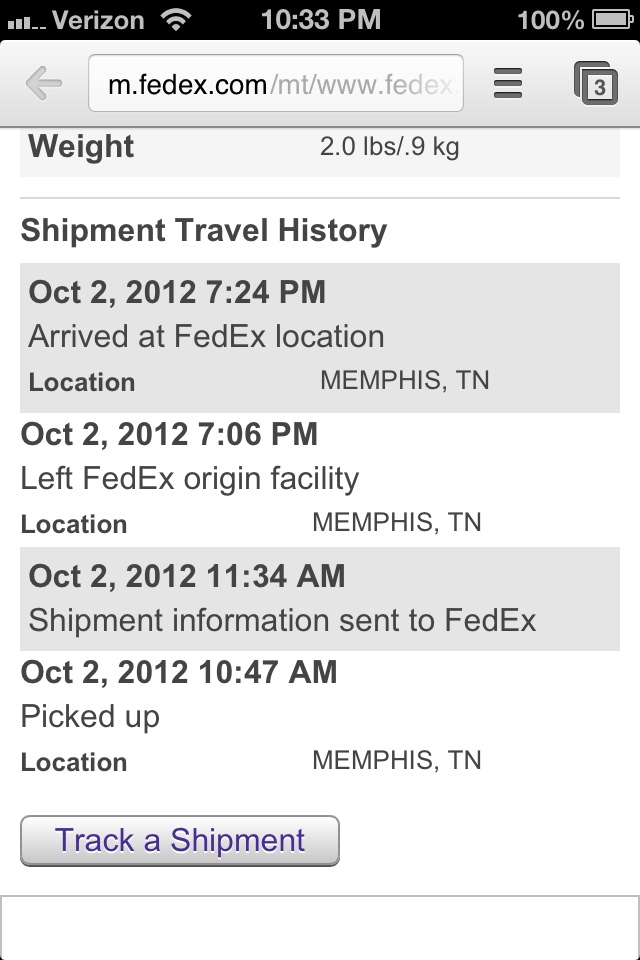This screenshot has height=960, width=640.
Task: Focus the m.fedex.com address bar
Action: (x=276, y=83)
